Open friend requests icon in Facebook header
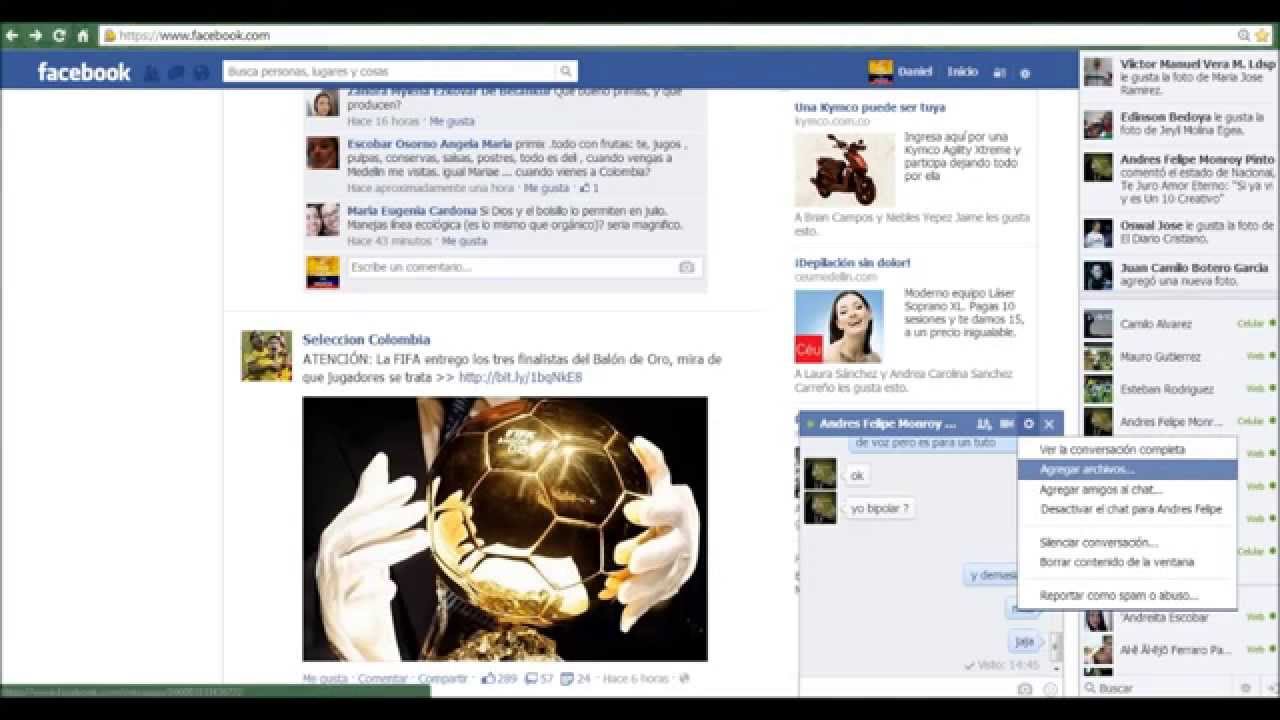The width and height of the screenshot is (1280, 720). [x=152, y=72]
